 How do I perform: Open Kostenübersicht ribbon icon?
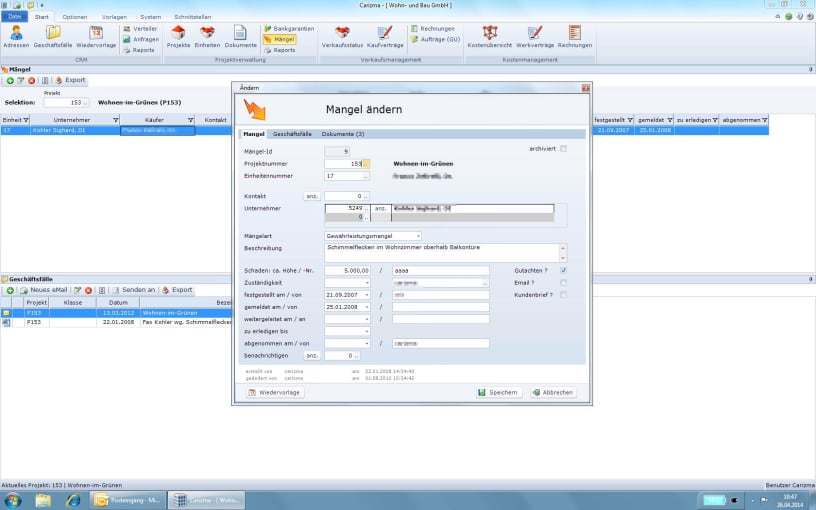490,37
